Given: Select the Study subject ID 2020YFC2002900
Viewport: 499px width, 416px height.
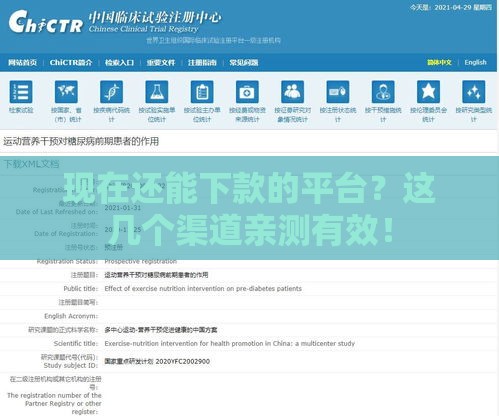Looking at the screenshot, I should click(183, 361).
